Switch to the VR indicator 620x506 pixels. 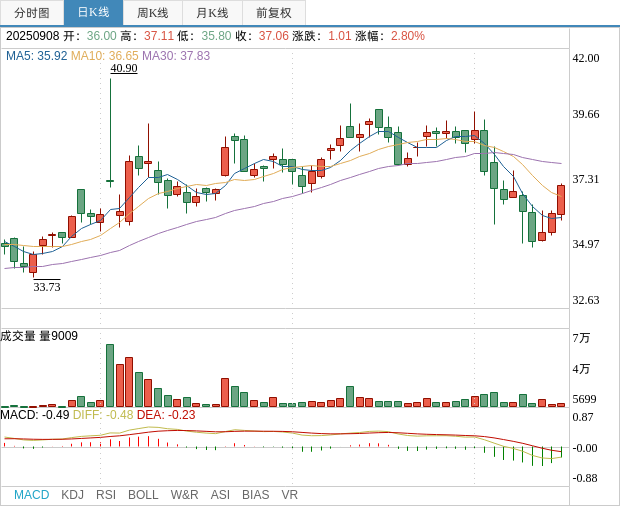tap(289, 495)
